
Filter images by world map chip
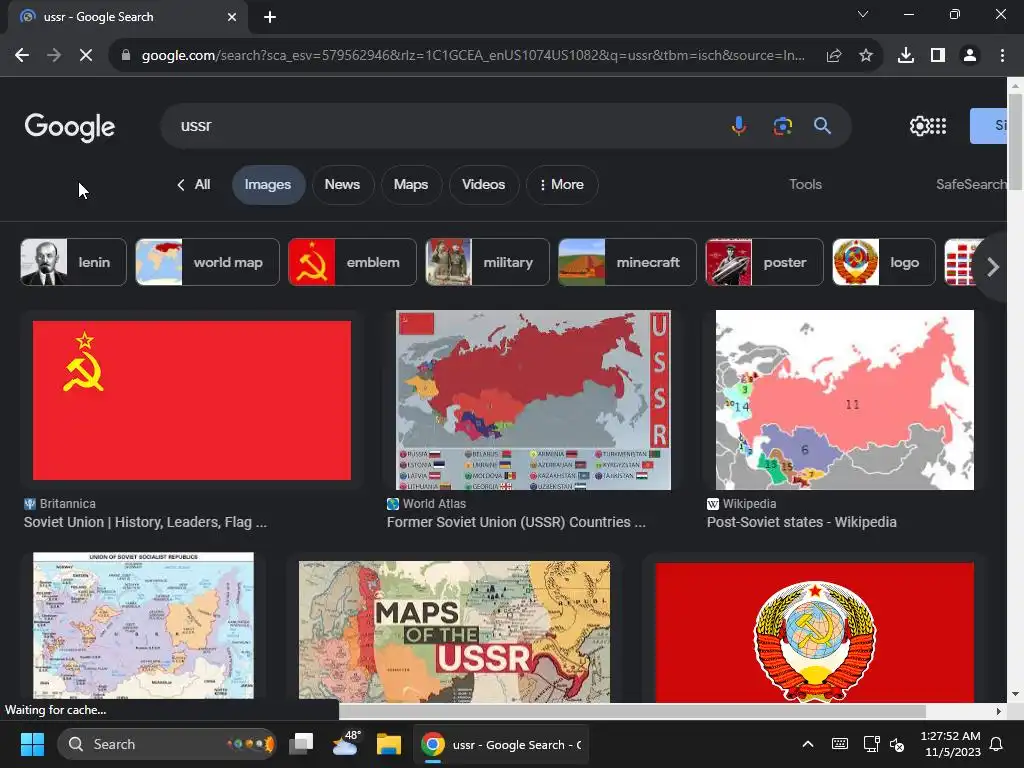pos(207,262)
